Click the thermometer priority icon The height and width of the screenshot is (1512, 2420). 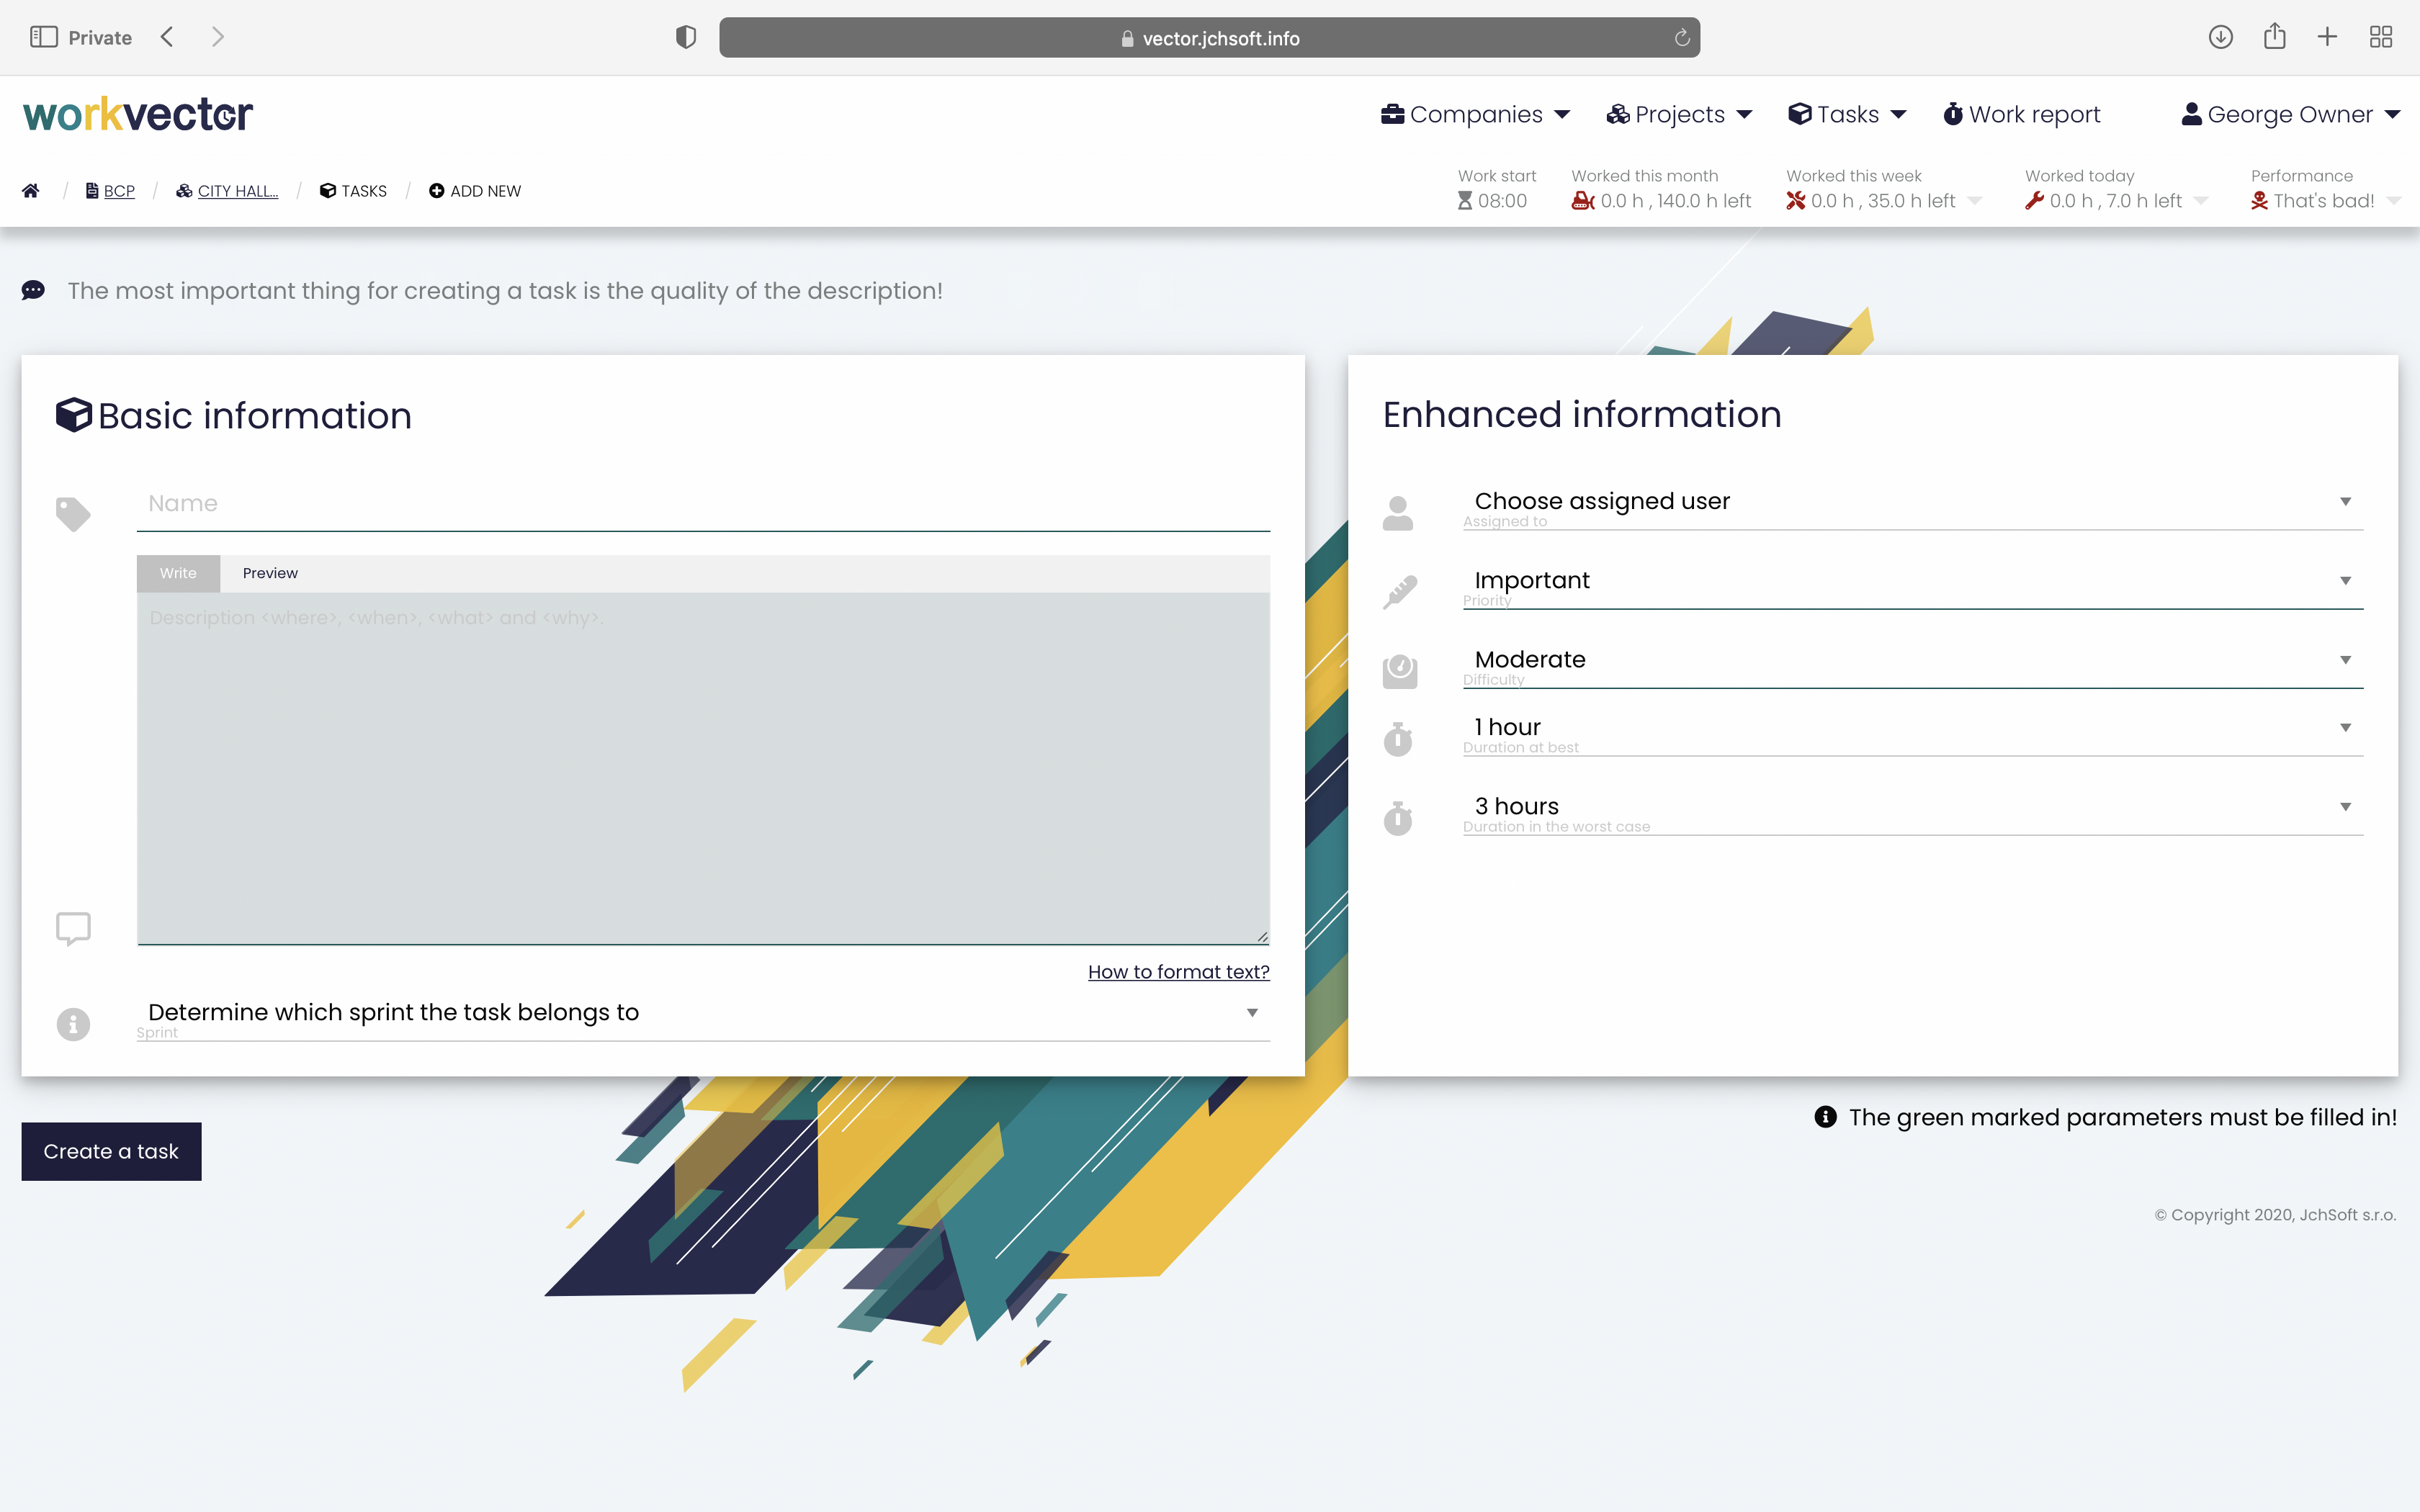pos(1399,592)
